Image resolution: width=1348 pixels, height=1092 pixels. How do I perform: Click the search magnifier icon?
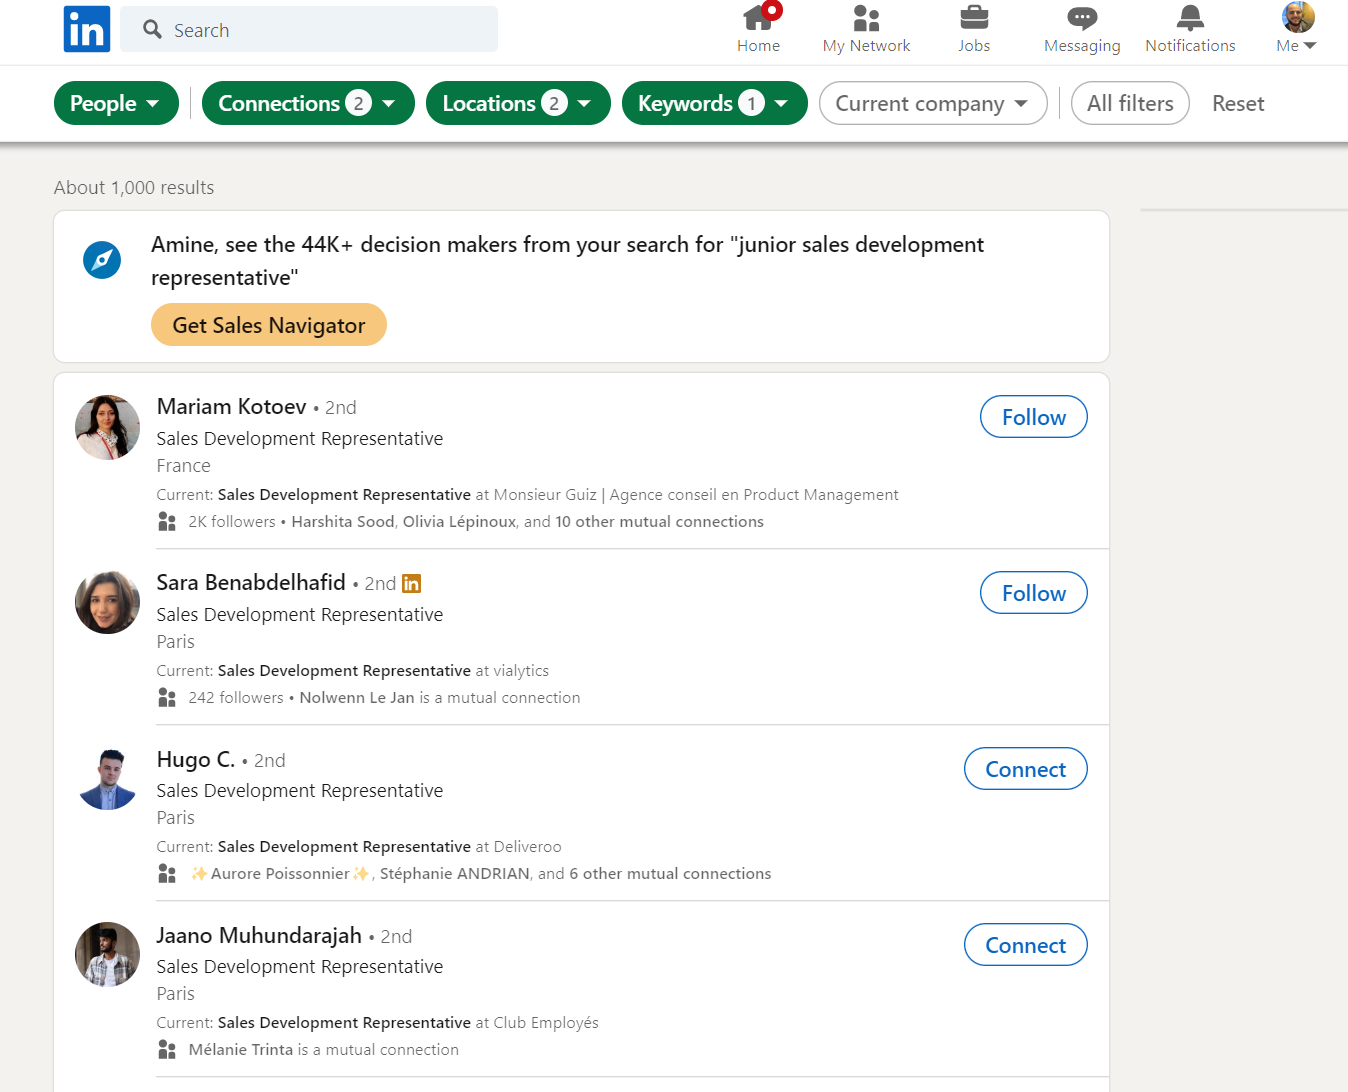pos(152,29)
